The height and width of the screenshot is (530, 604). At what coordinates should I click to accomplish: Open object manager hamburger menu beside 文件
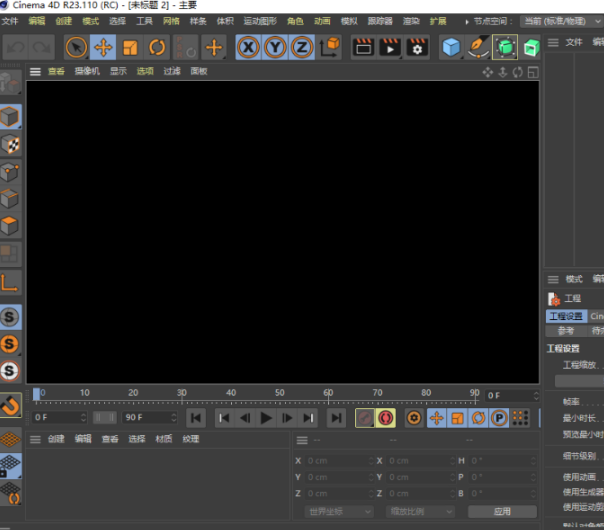pos(553,42)
